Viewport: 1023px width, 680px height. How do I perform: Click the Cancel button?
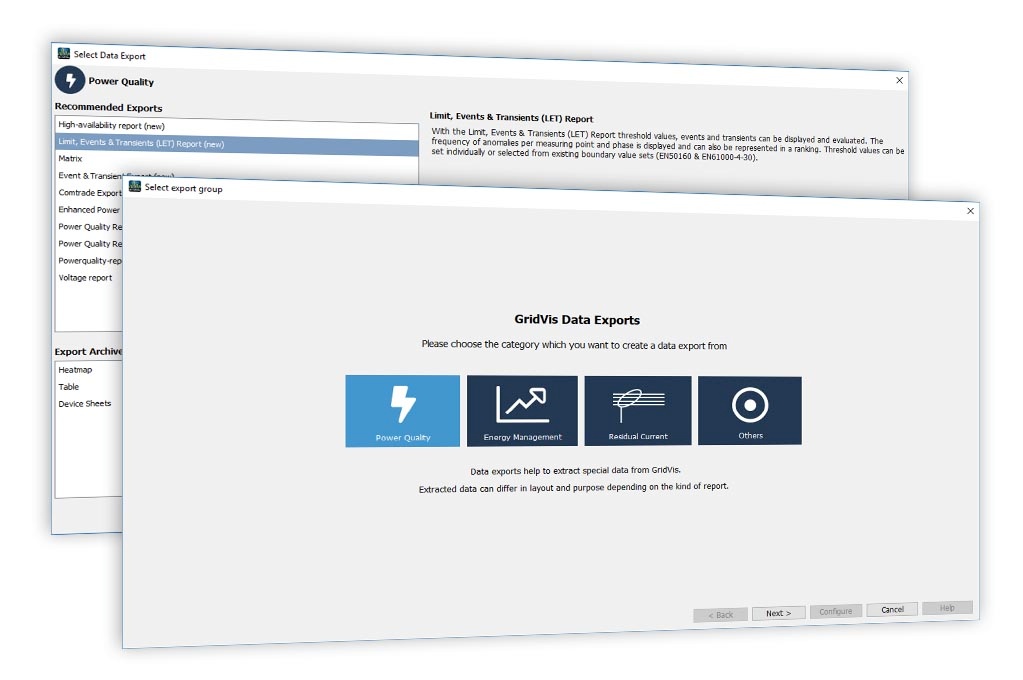coord(893,610)
